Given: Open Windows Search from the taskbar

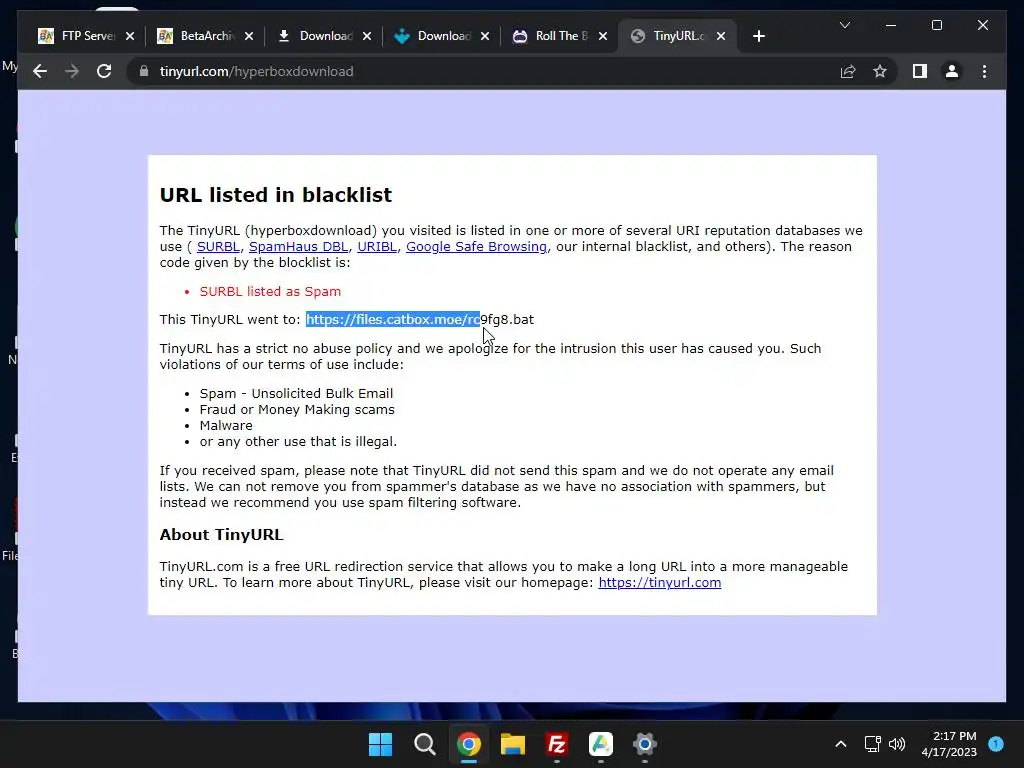Looking at the screenshot, I should pyautogui.click(x=424, y=744).
